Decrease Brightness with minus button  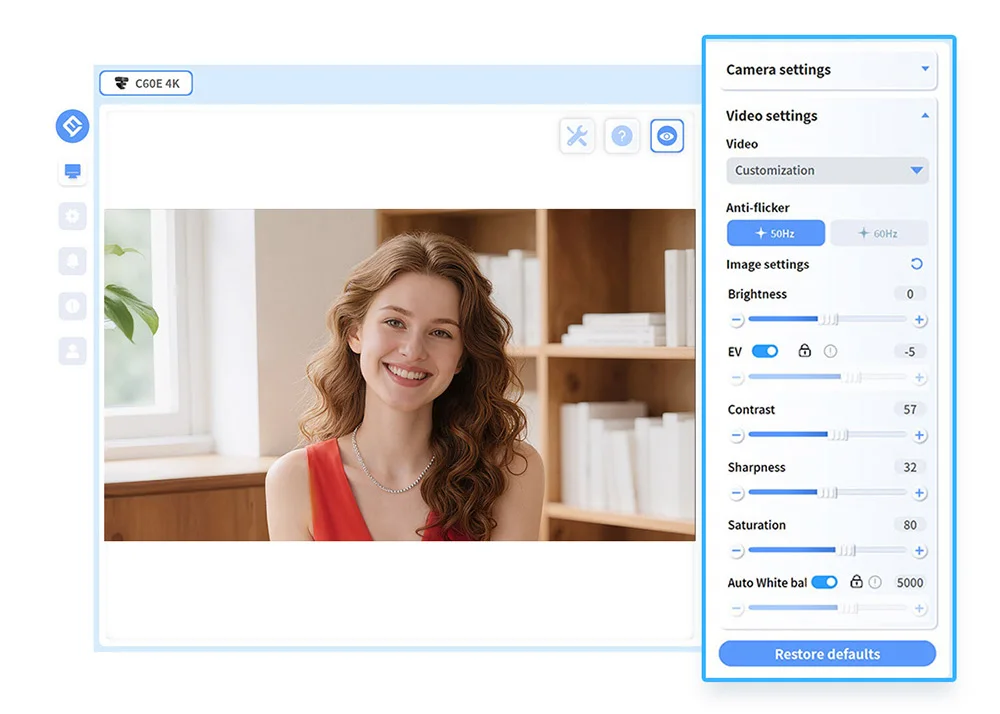pyautogui.click(x=737, y=319)
